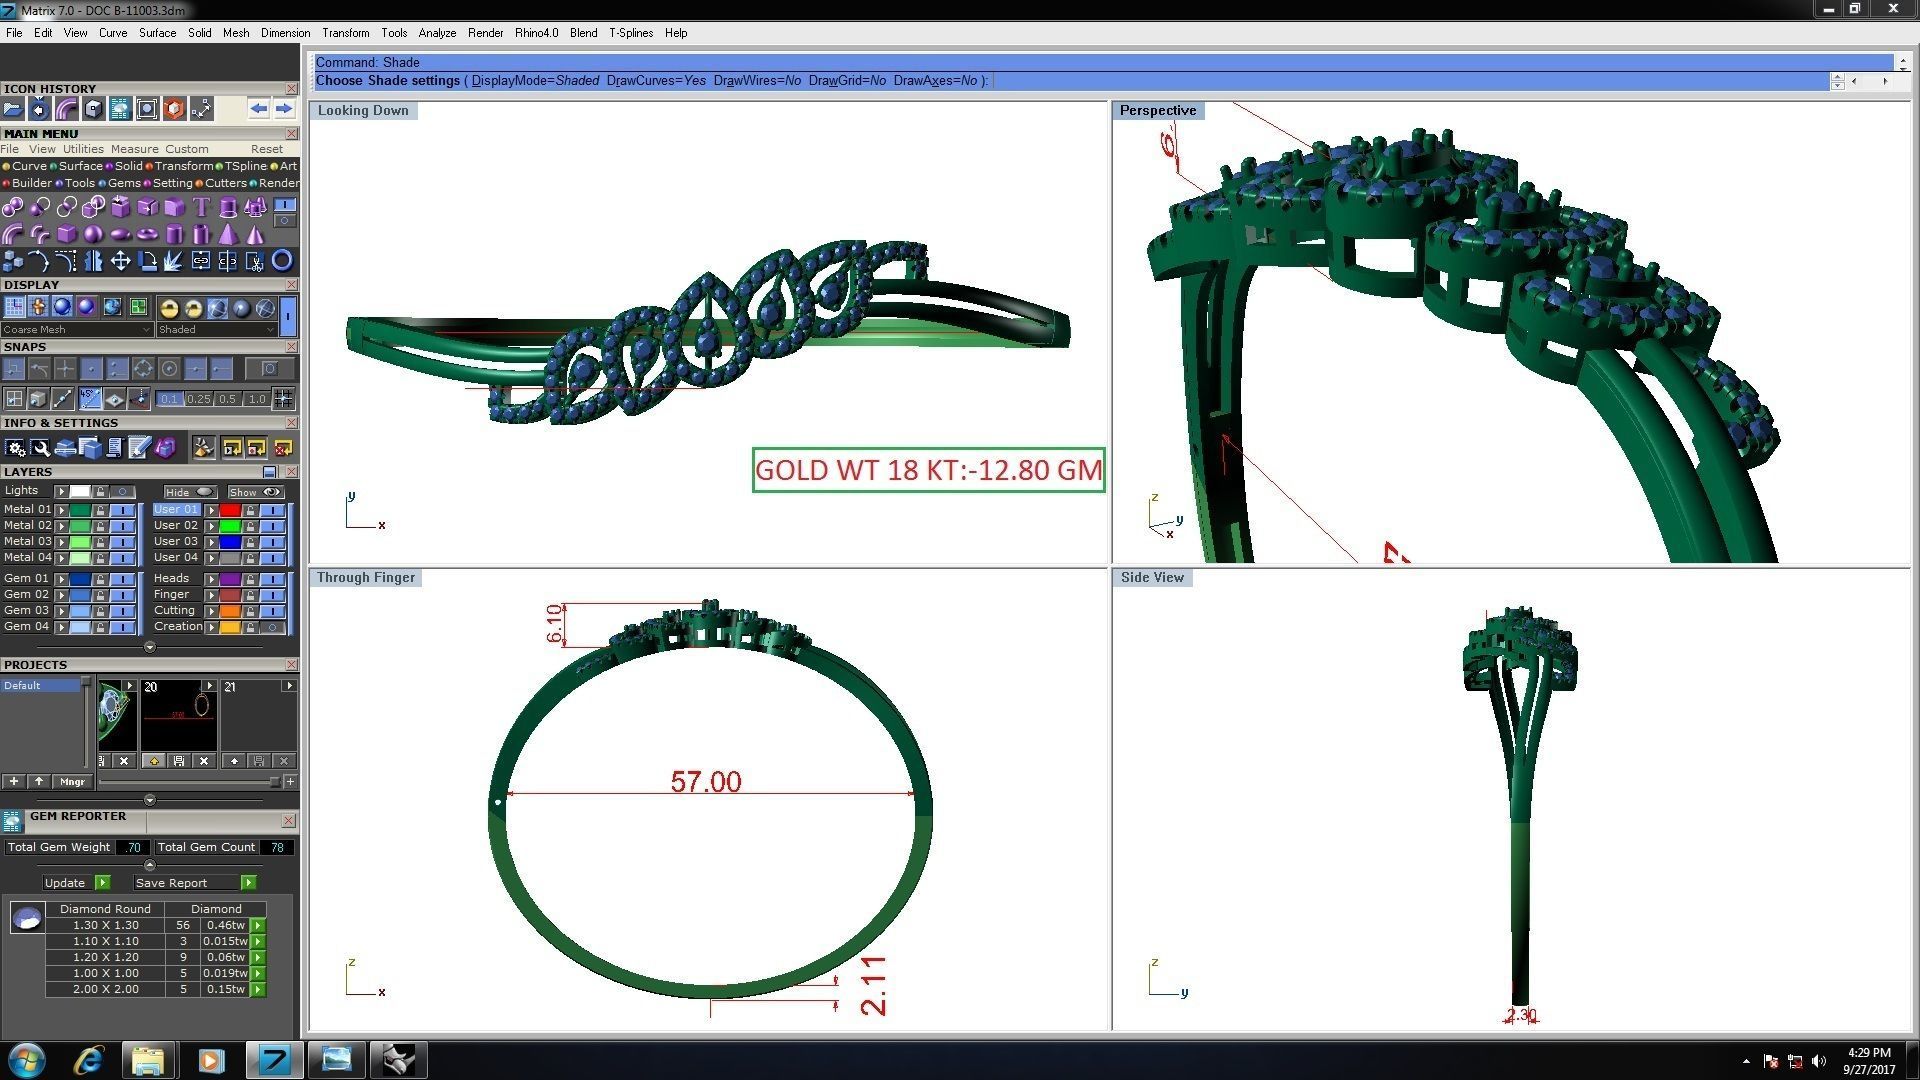
Task: Open the settings gears icon in Info & Settings
Action: 14,448
